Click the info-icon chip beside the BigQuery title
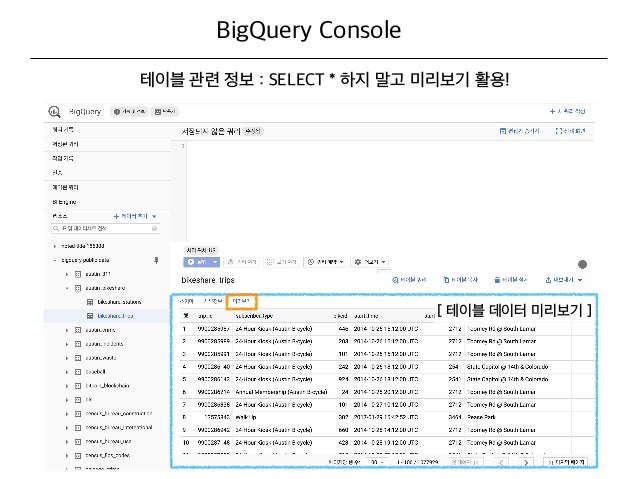This screenshot has height=479, width=638. click(129, 112)
